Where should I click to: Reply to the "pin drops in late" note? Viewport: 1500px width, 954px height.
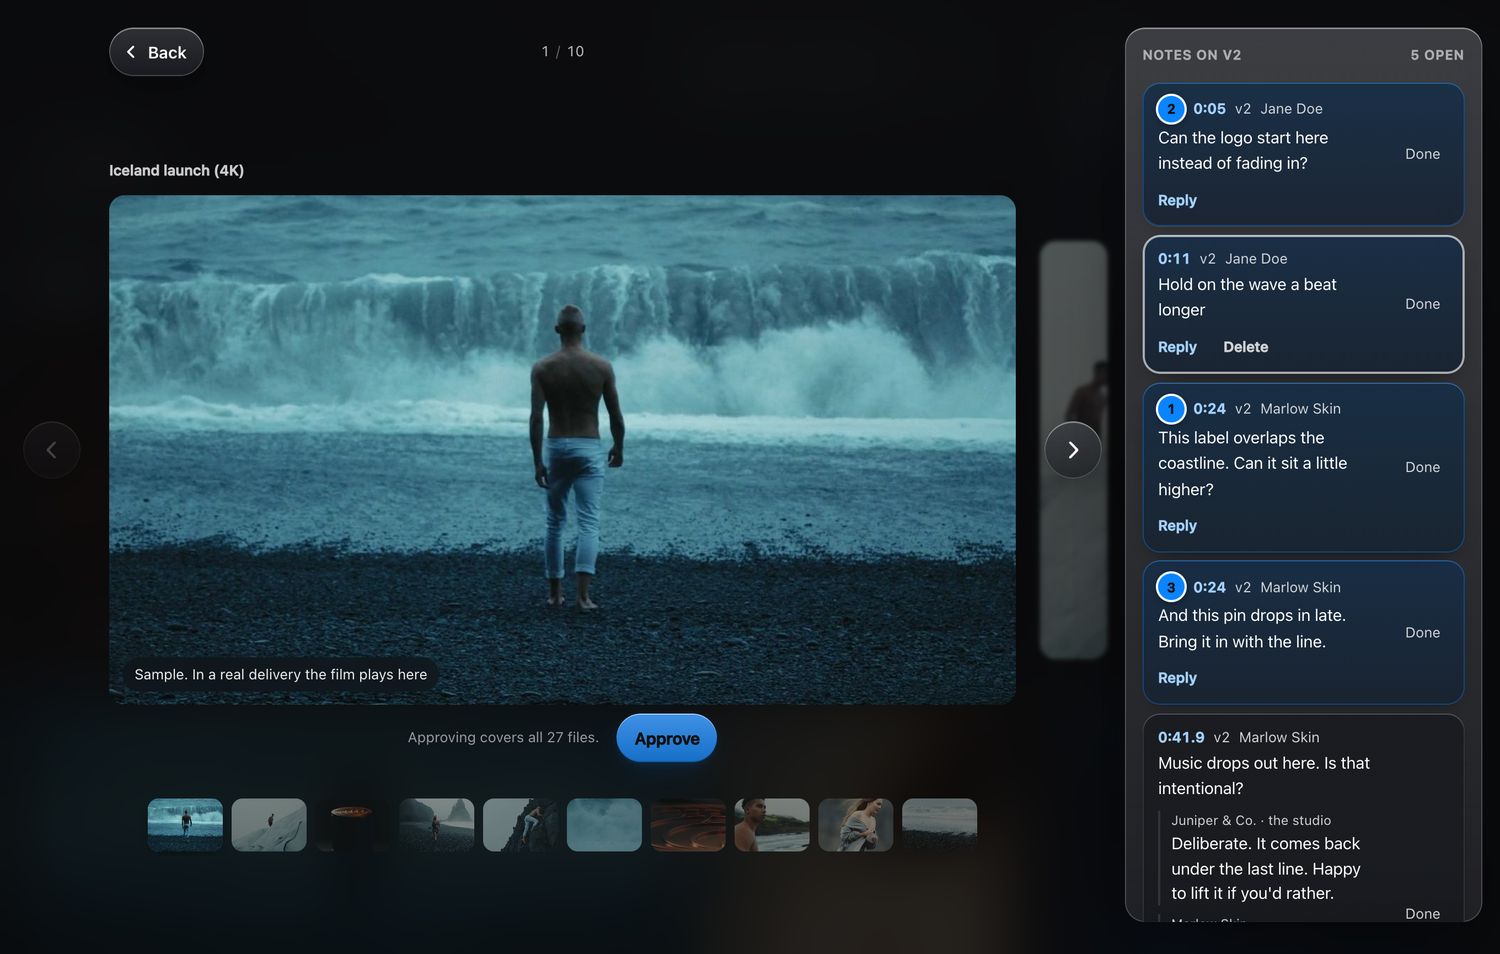[1177, 678]
